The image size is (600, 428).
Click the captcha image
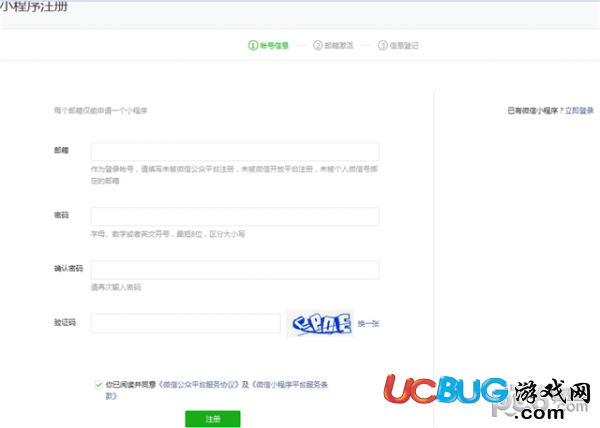point(320,324)
